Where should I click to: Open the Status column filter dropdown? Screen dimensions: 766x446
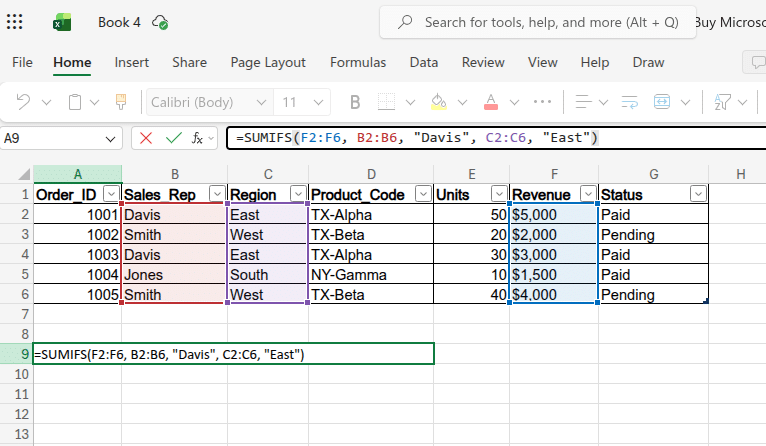coord(697,194)
